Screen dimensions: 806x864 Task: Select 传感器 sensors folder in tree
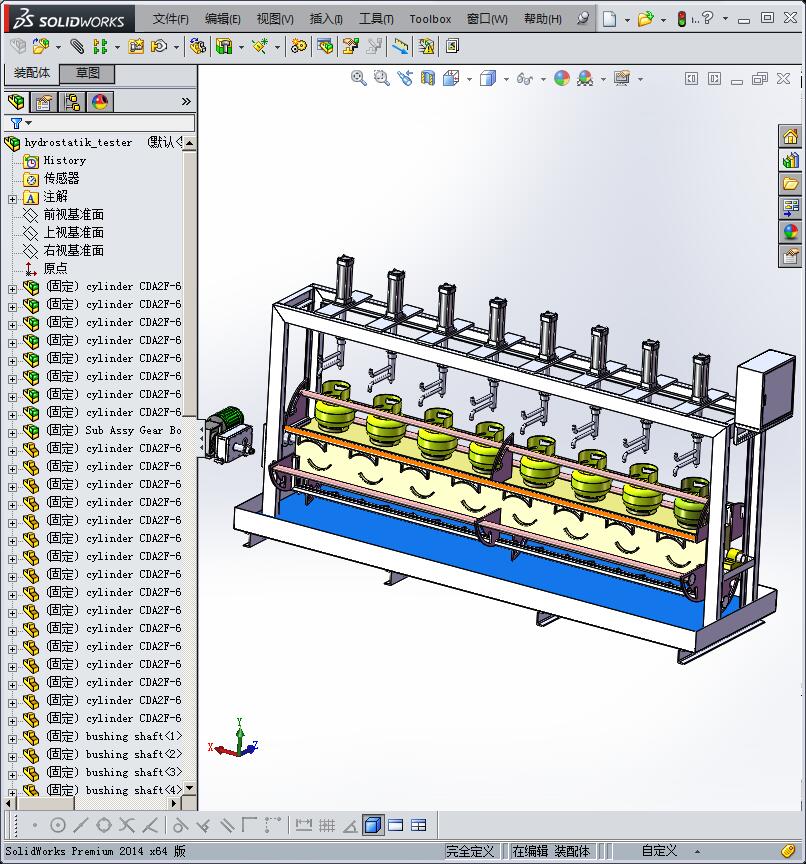(x=61, y=179)
